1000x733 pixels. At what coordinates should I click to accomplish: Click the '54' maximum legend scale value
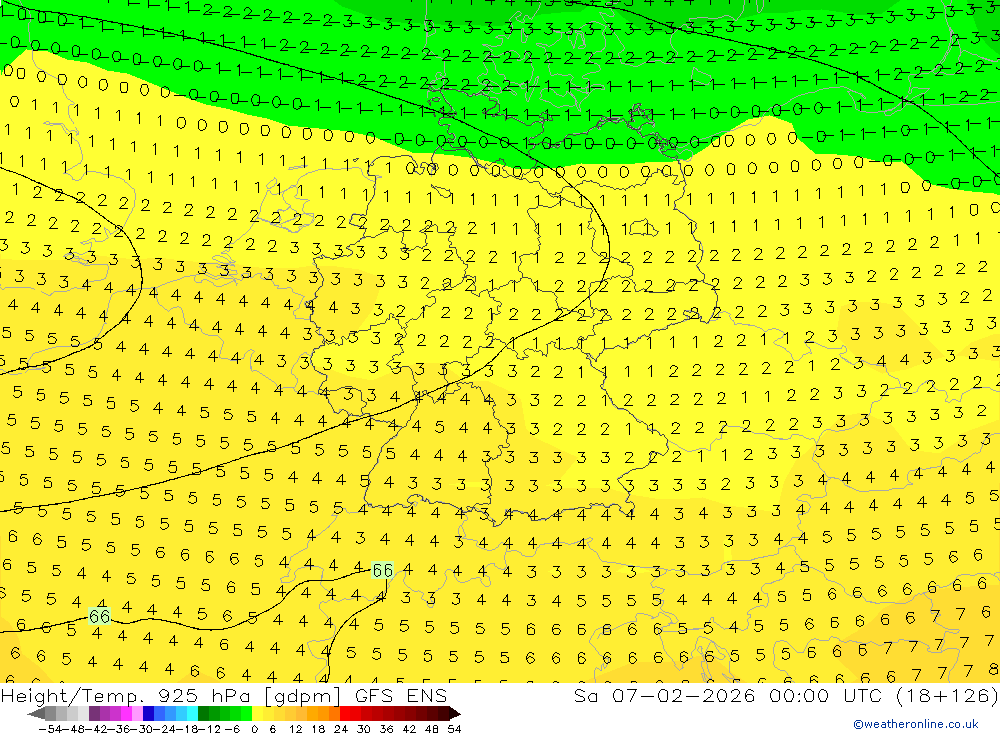(454, 729)
